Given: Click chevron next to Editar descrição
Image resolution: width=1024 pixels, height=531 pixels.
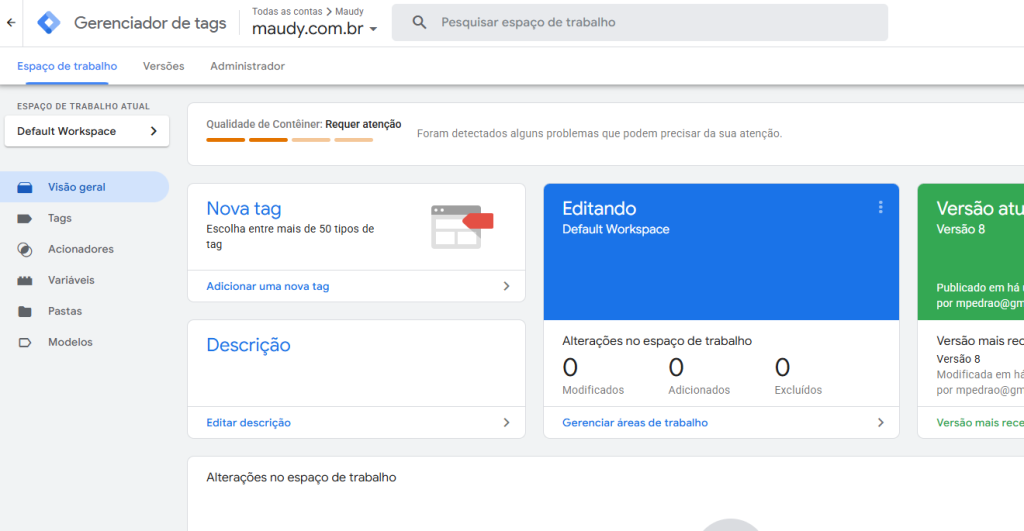Looking at the screenshot, I should click(506, 423).
